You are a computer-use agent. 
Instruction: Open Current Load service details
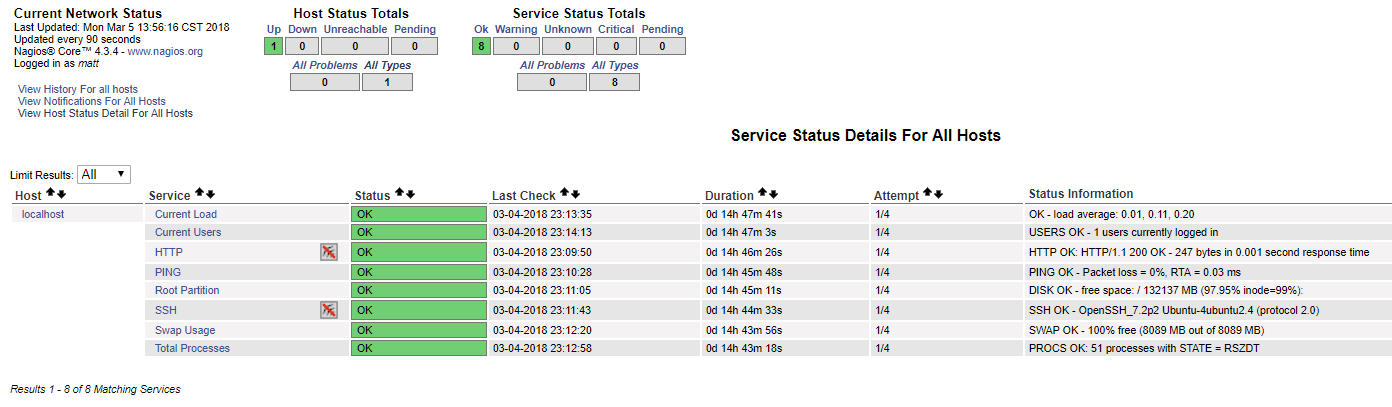click(x=186, y=214)
